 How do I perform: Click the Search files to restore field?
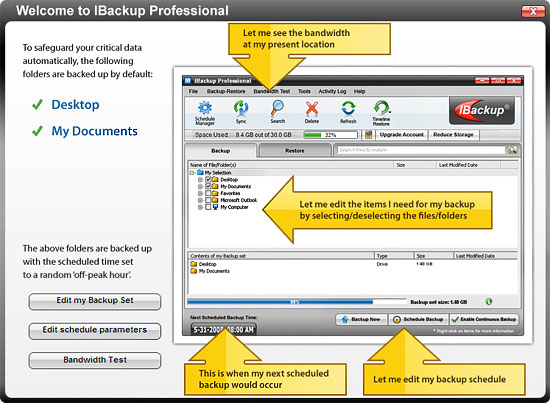coord(421,150)
